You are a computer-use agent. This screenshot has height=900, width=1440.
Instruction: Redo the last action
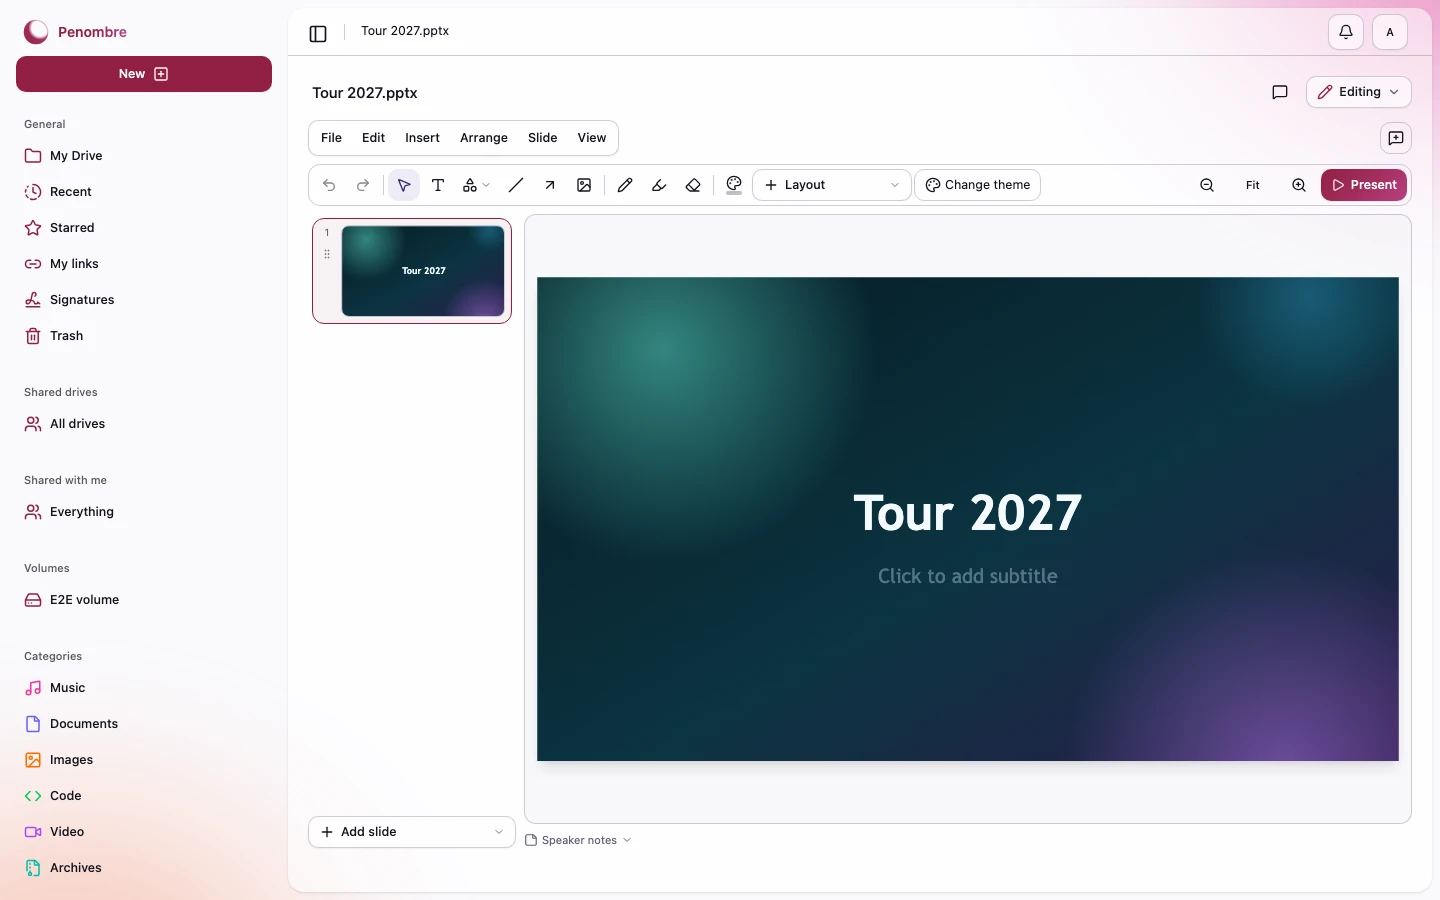[x=363, y=185]
